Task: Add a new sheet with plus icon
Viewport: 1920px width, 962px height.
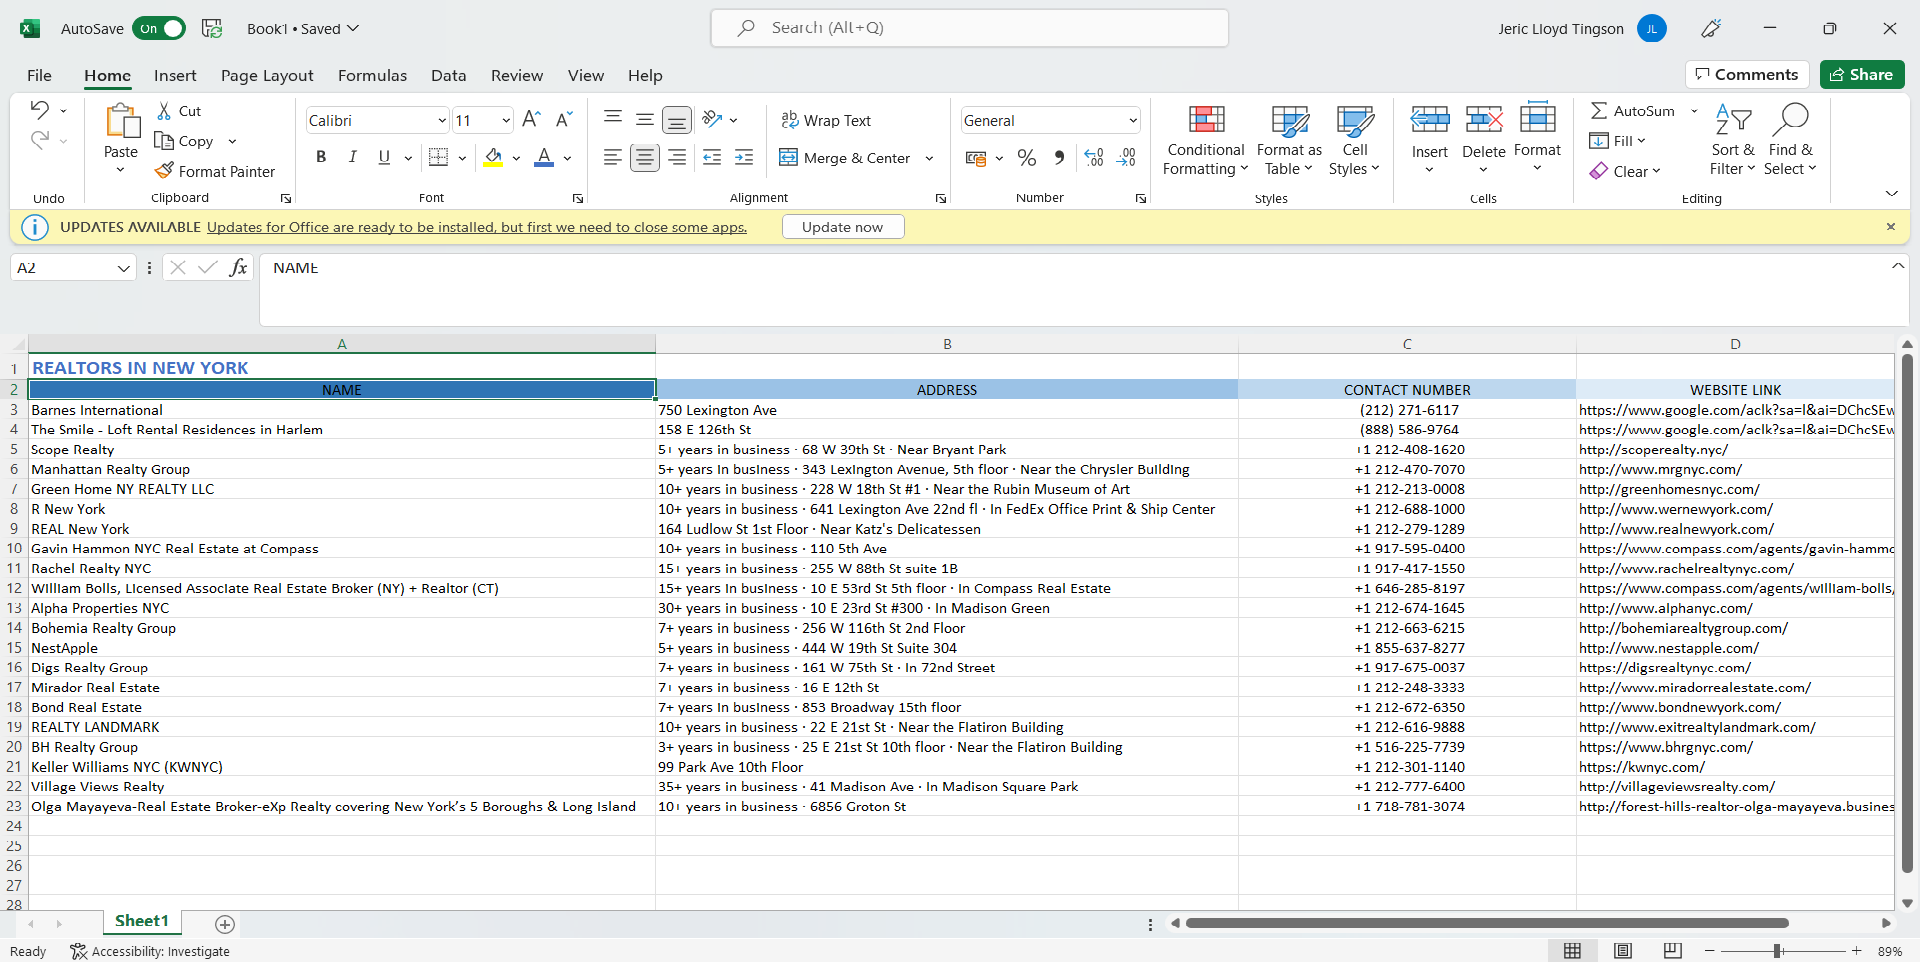Action: click(x=225, y=924)
